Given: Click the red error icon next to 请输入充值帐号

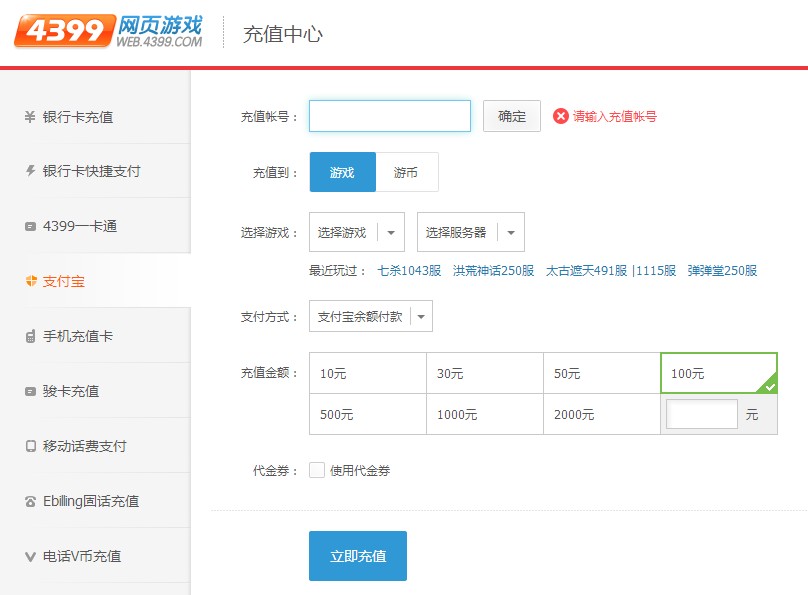Looking at the screenshot, I should click(x=561, y=116).
